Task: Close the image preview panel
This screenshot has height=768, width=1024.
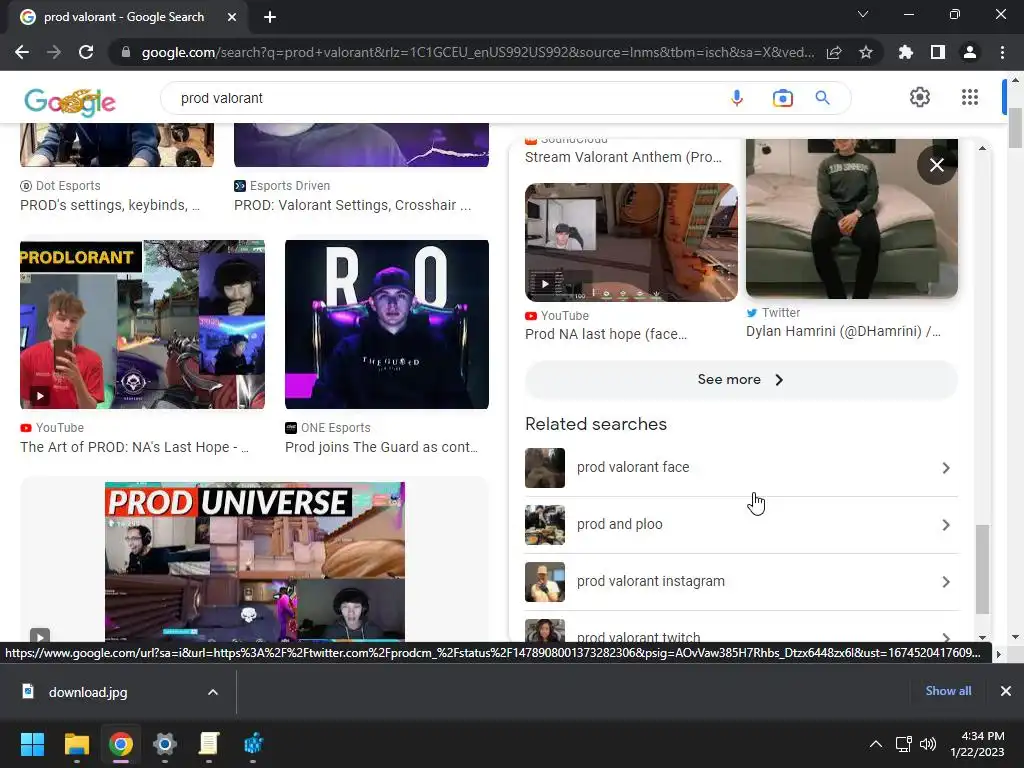Action: point(936,165)
